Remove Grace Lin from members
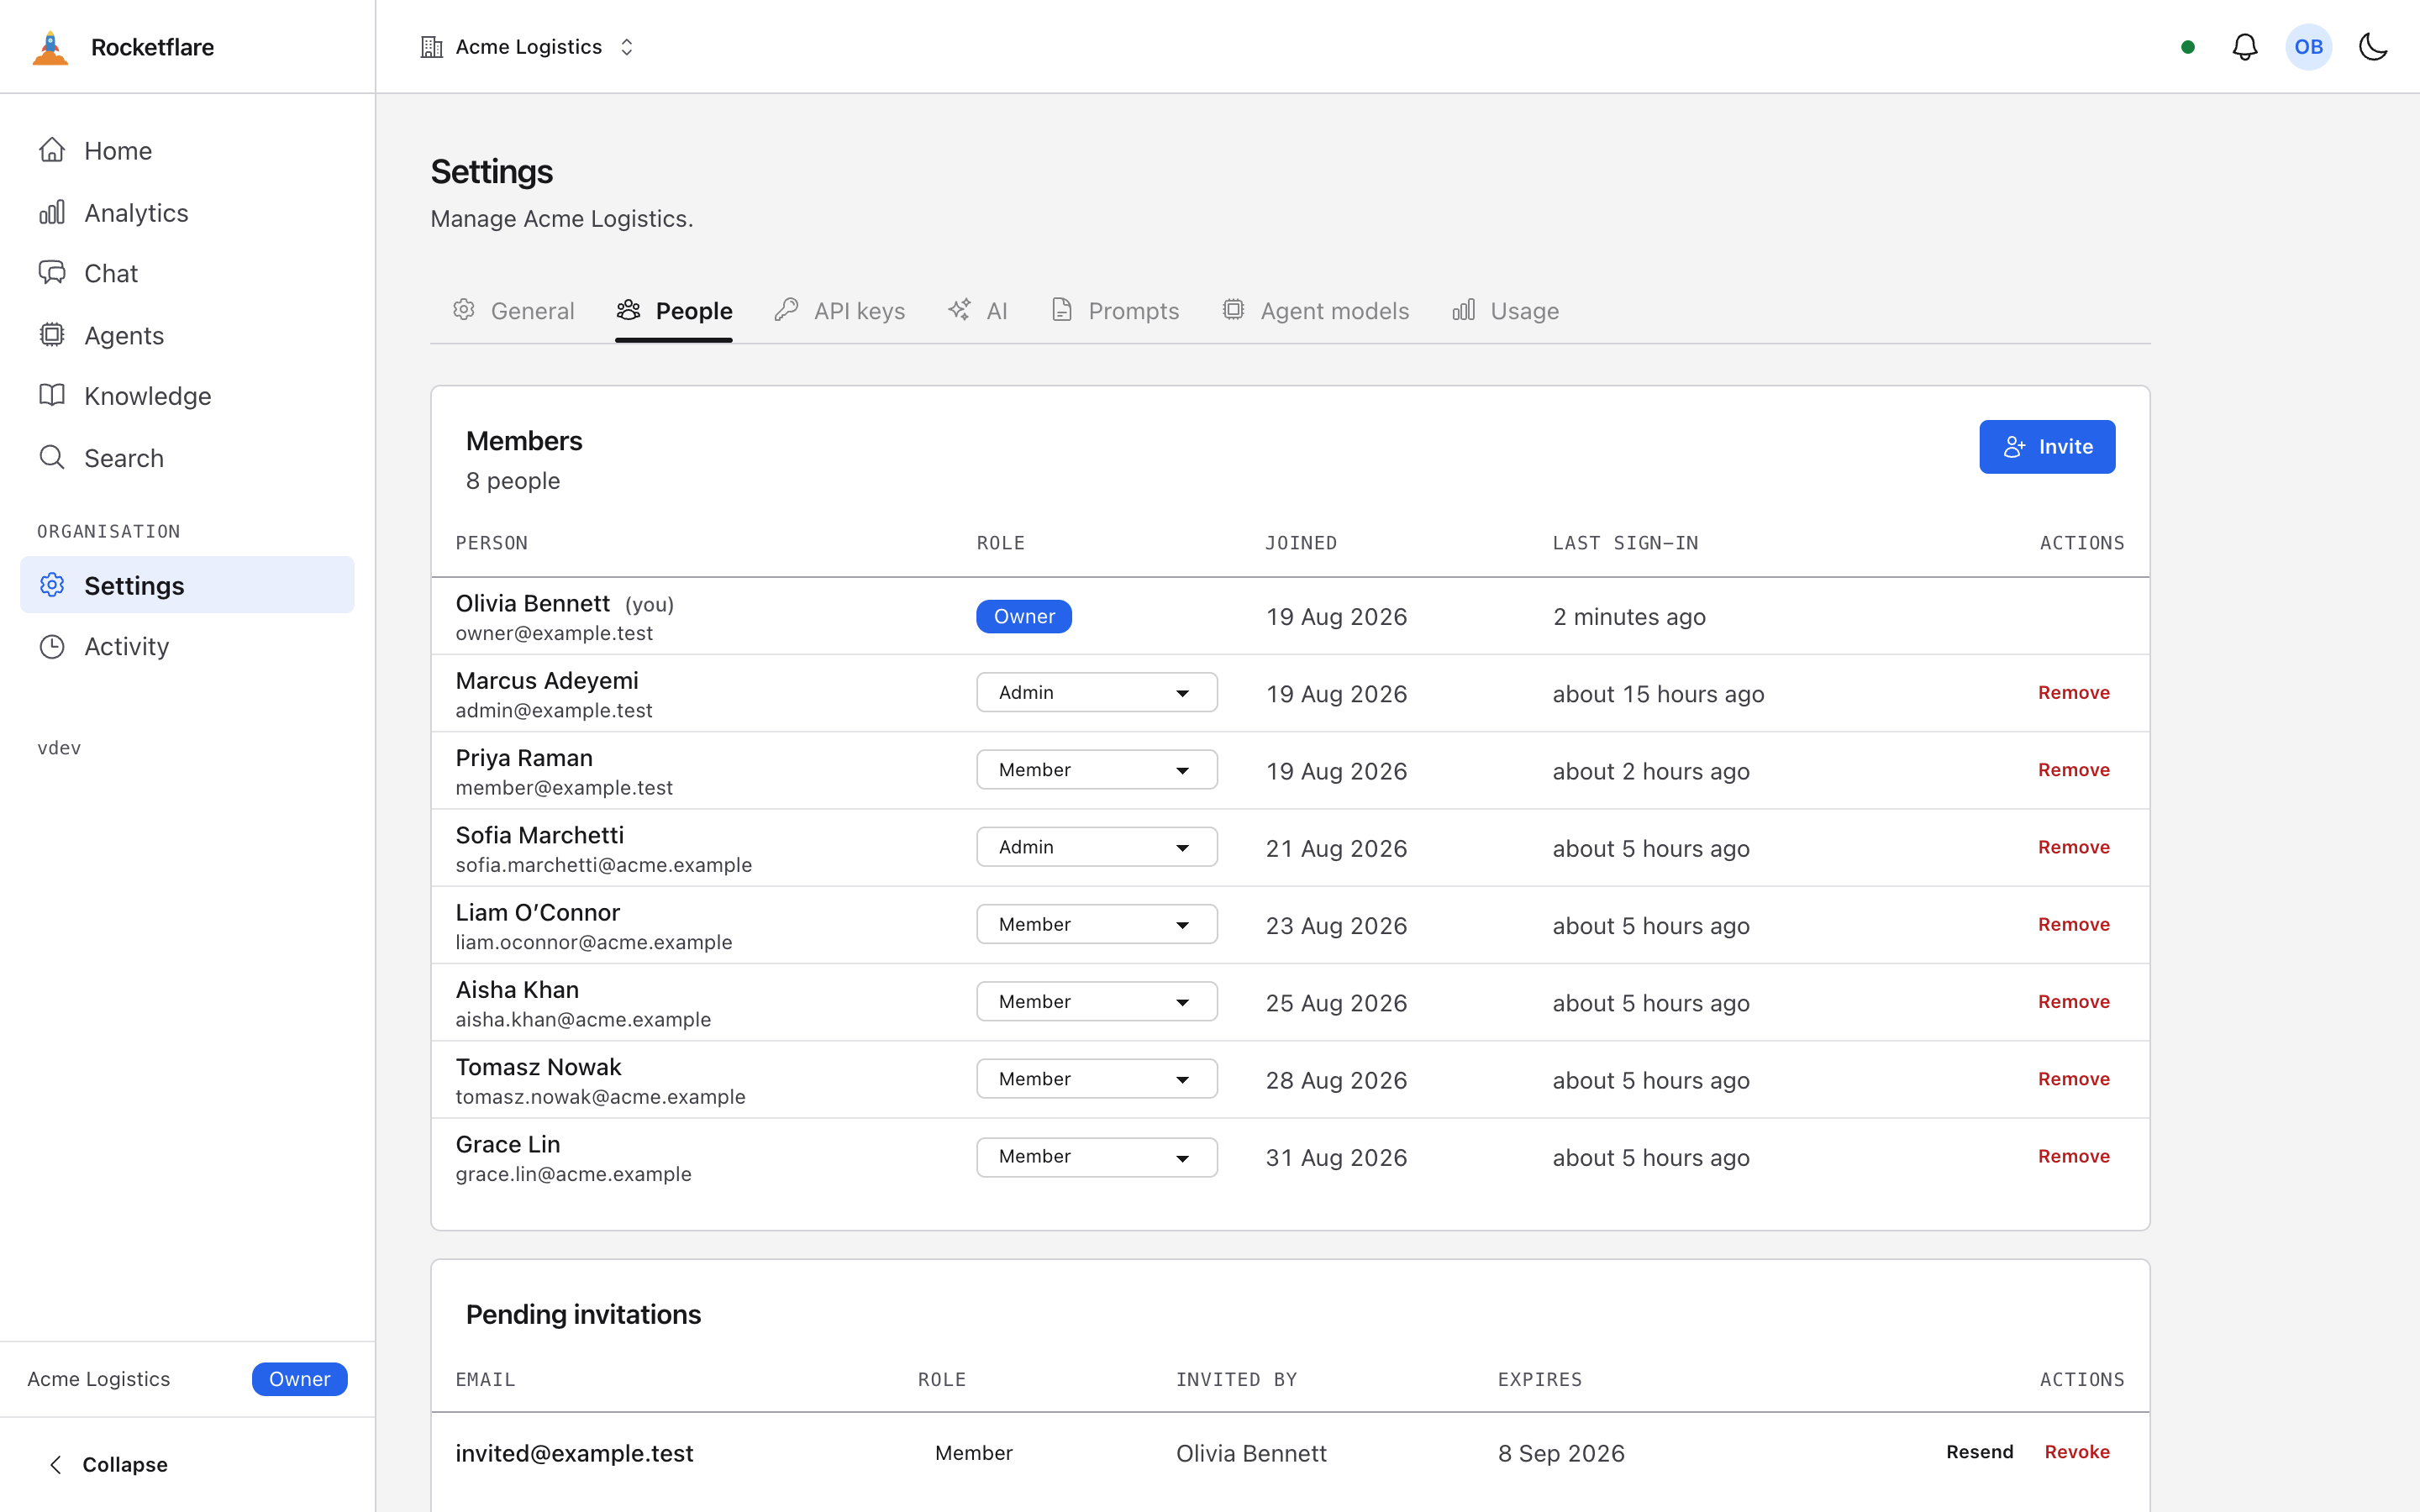Screen dimensions: 2420x1512 (x=2074, y=1157)
